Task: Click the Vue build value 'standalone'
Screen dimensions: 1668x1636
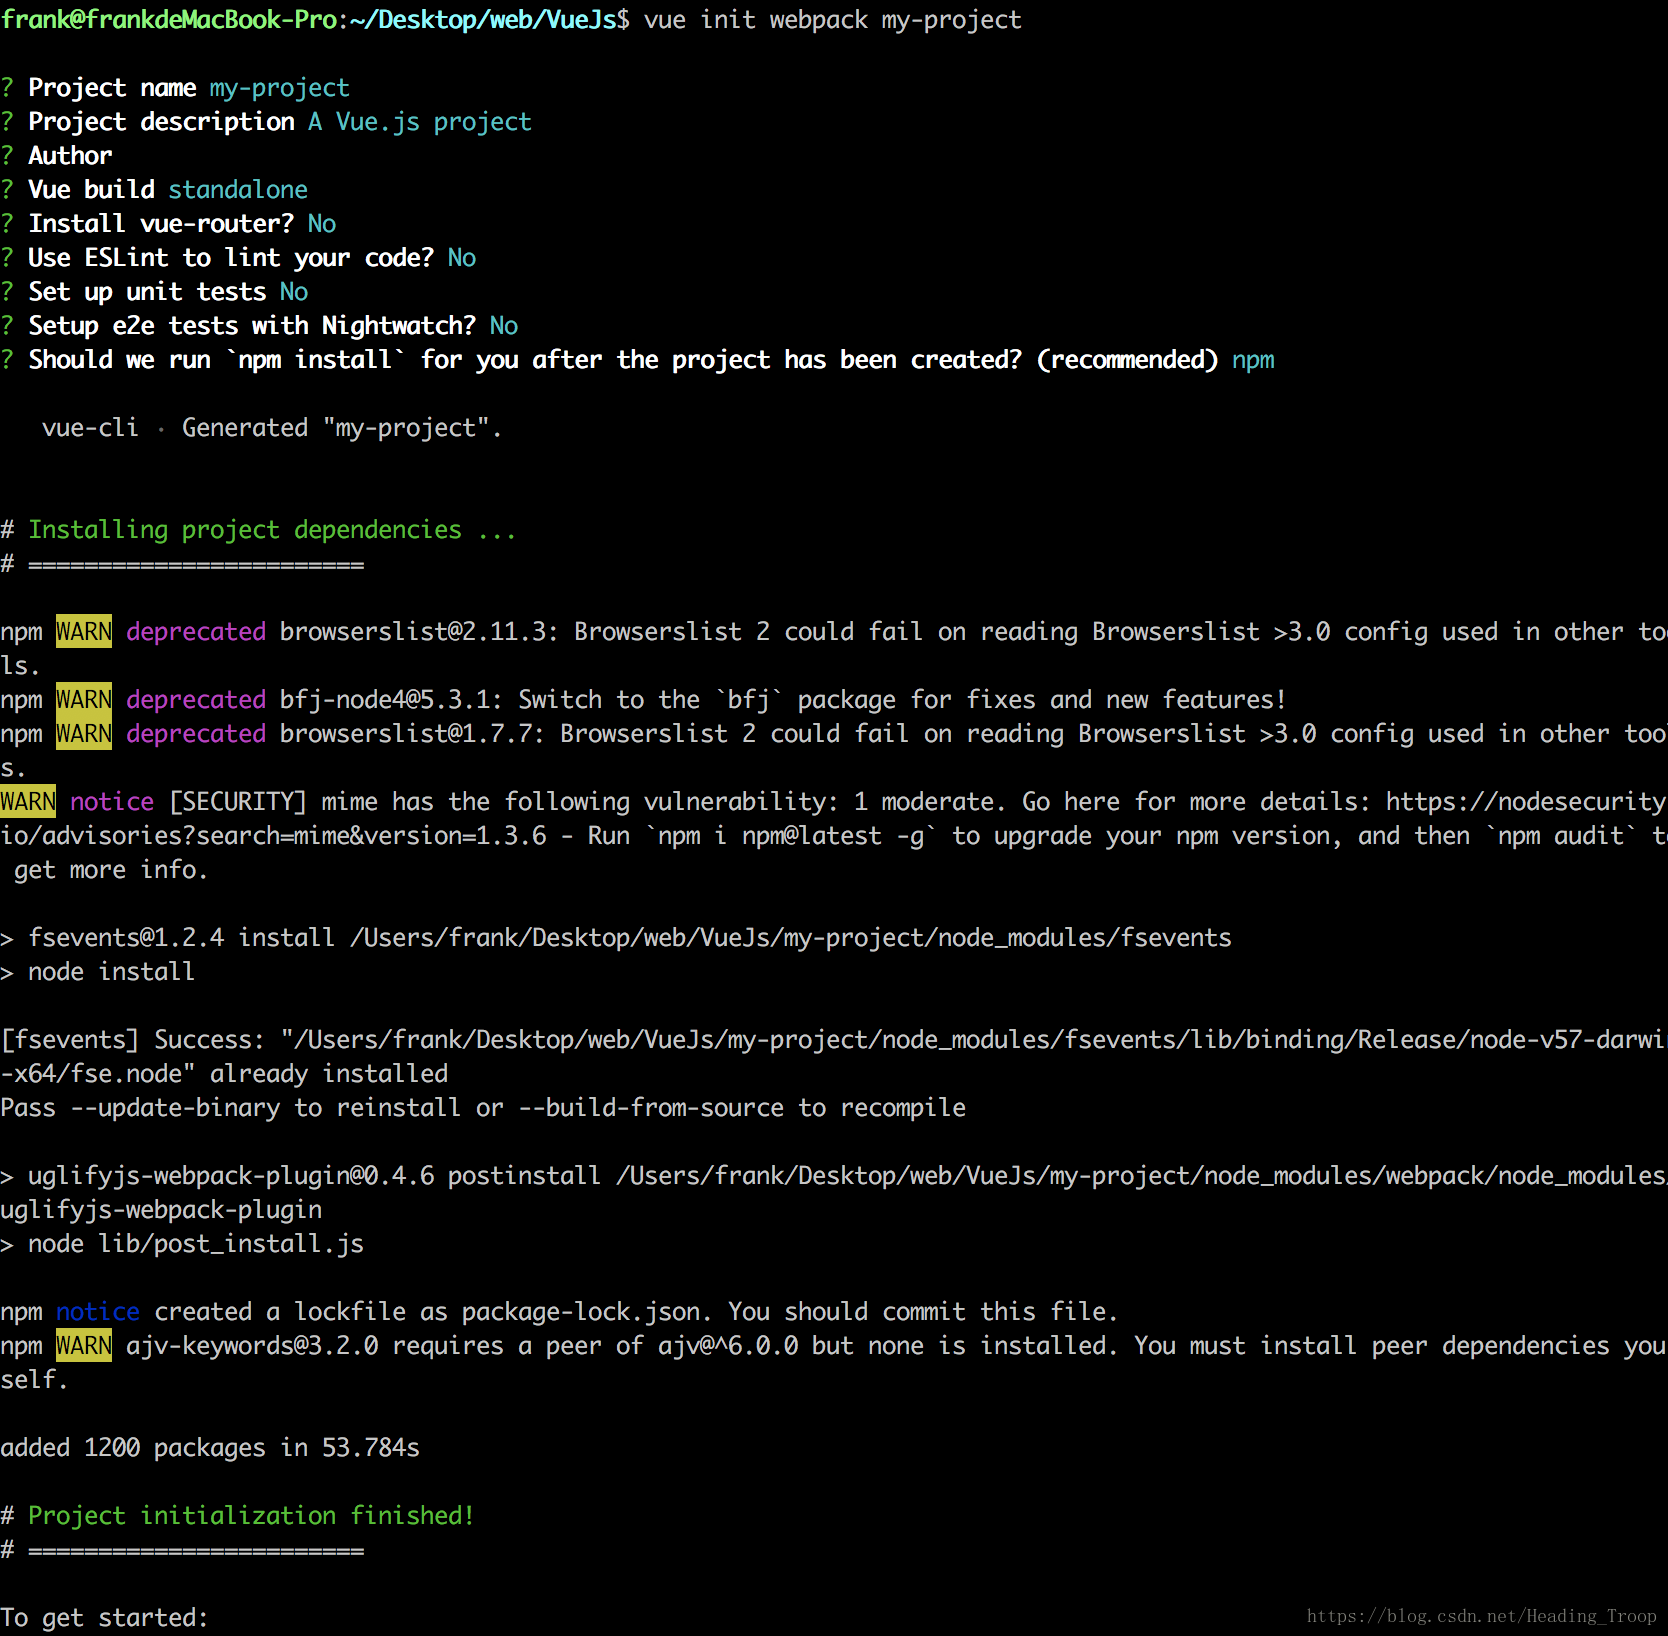Action: point(238,190)
